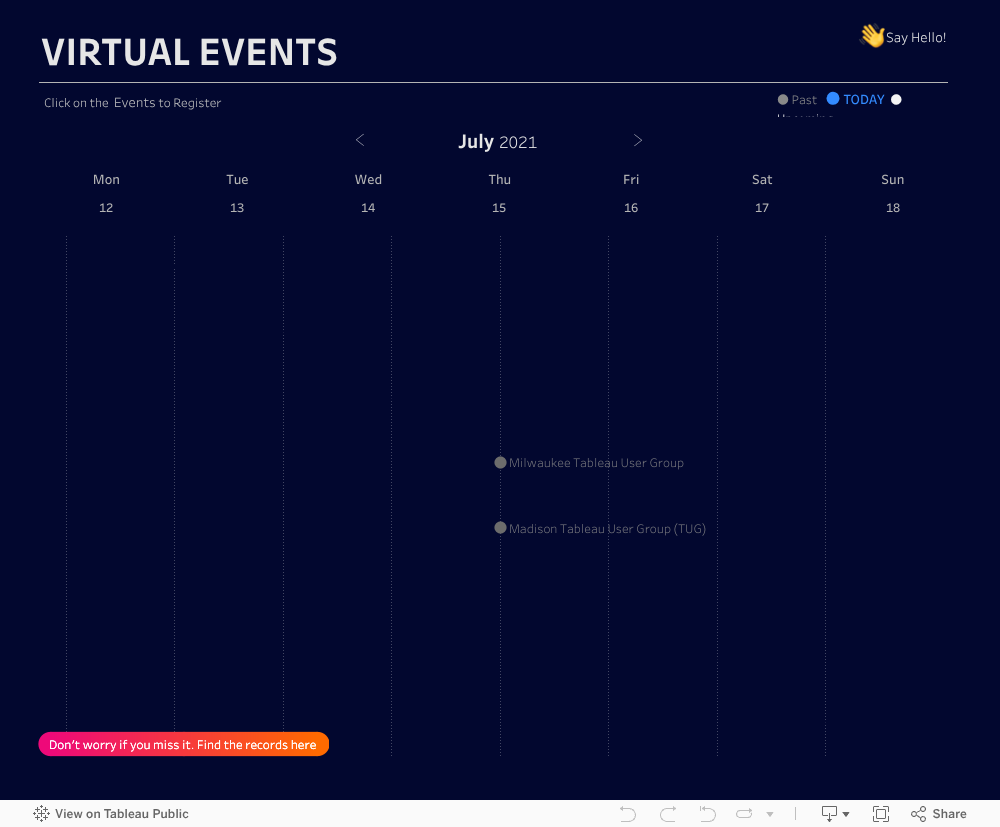Open Madison Tableau User Group (TUG) text
This screenshot has height=827, width=1000.
coord(607,529)
